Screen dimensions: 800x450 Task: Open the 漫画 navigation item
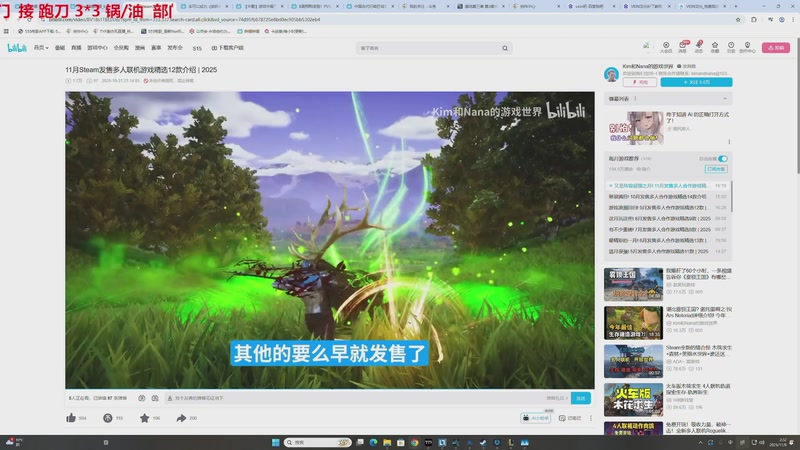(x=140, y=48)
